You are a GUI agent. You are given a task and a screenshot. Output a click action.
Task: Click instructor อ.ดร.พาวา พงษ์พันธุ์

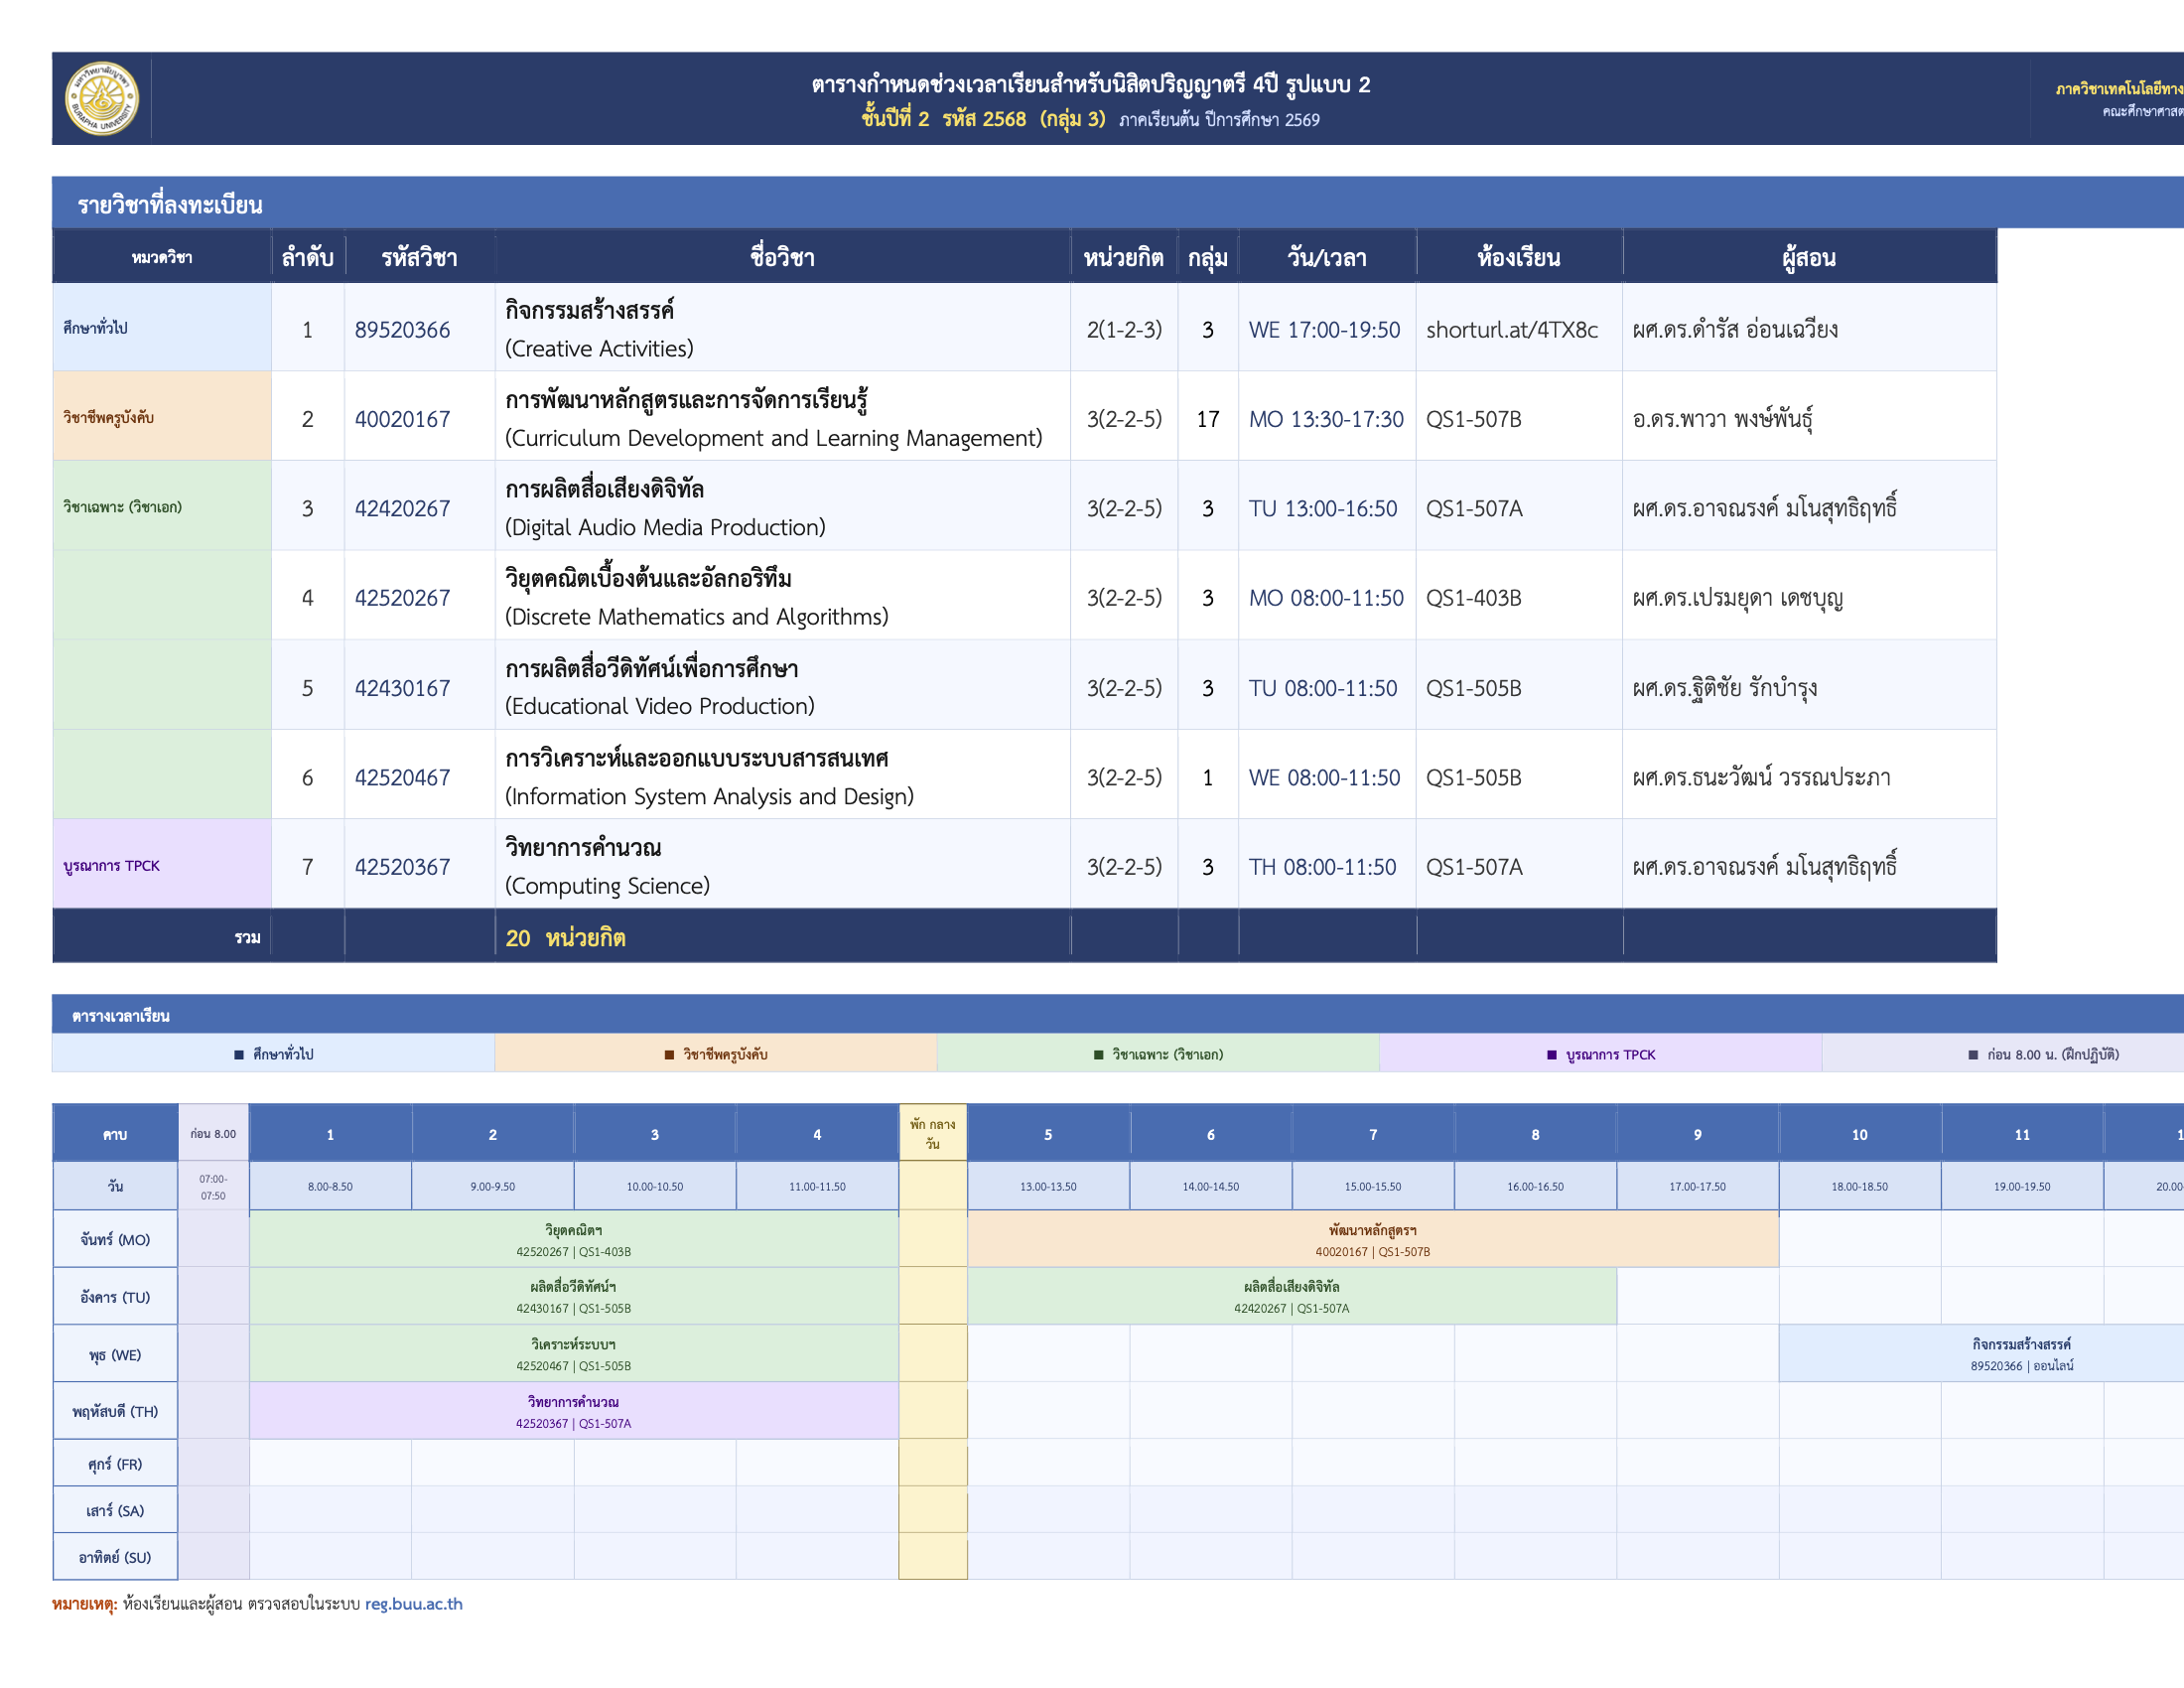1722,418
